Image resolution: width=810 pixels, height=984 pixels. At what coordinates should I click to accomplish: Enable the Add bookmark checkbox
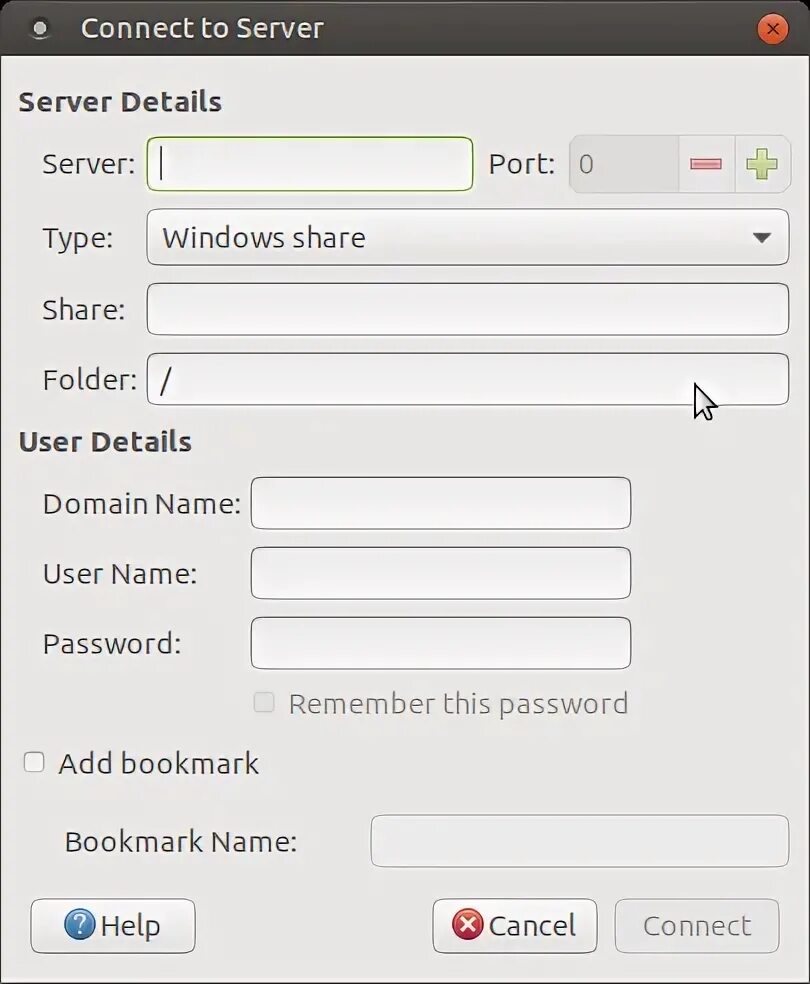(x=34, y=762)
